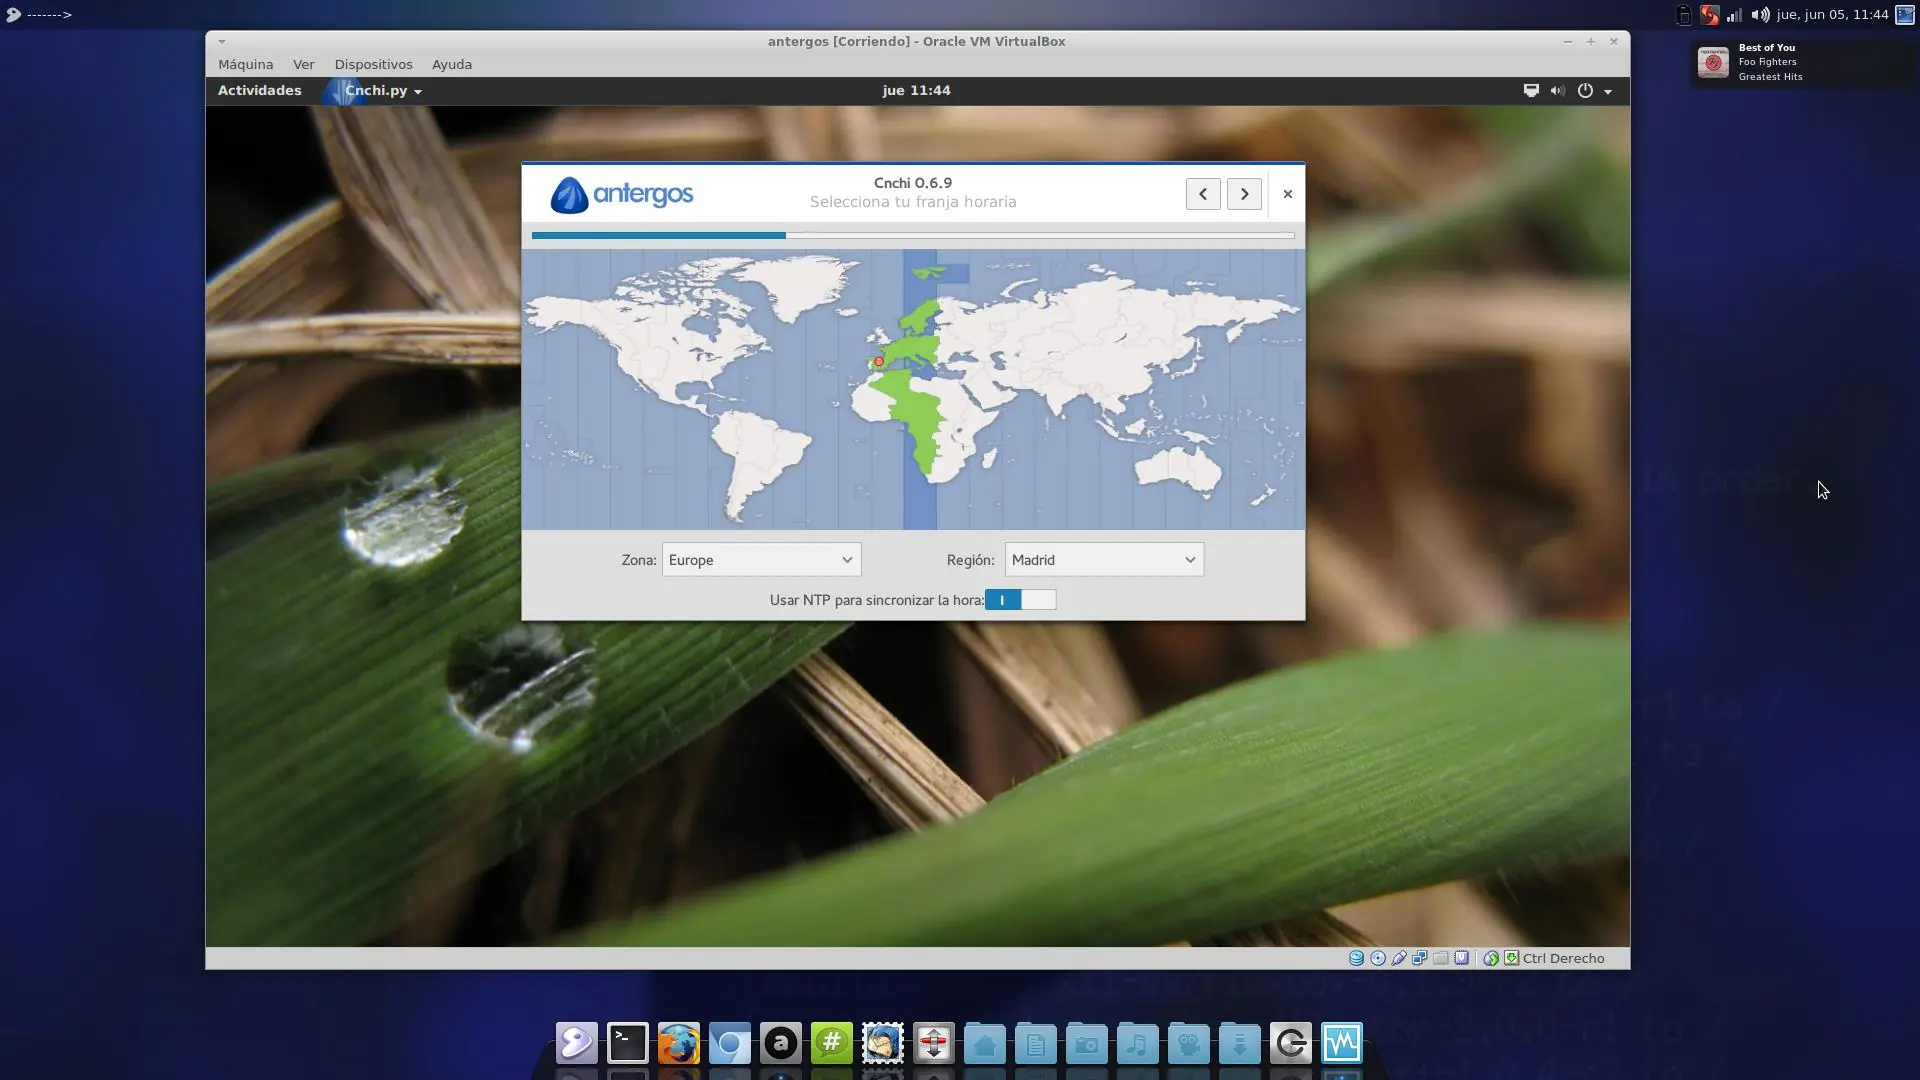Viewport: 1920px width, 1080px height.
Task: Launch Chromium from the dock
Action: coord(730,1043)
